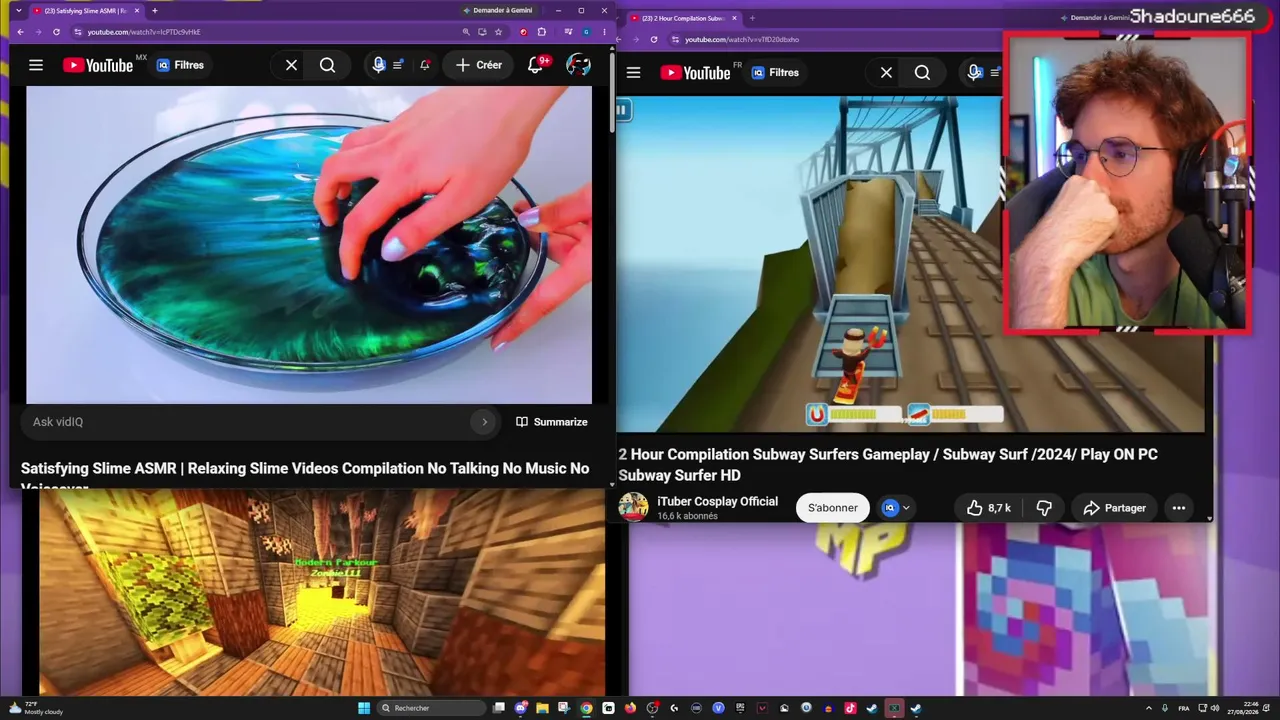
Task: Reload the Subway Surfers page
Action: pos(654,40)
